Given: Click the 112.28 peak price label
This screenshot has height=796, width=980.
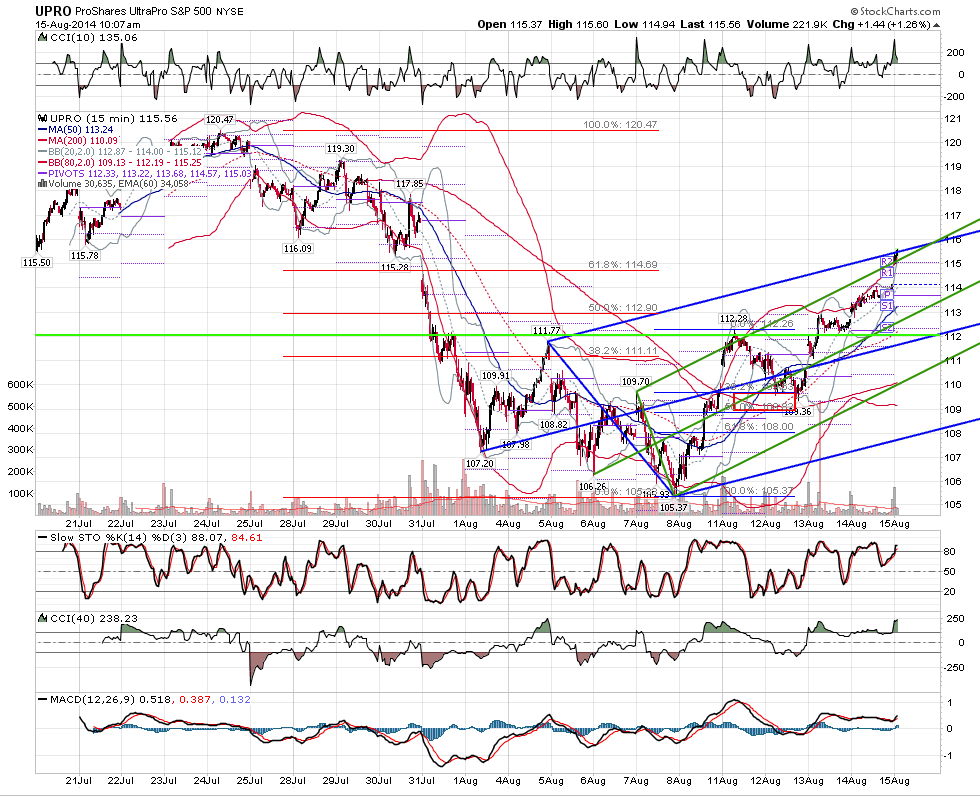Looking at the screenshot, I should click(x=734, y=319).
